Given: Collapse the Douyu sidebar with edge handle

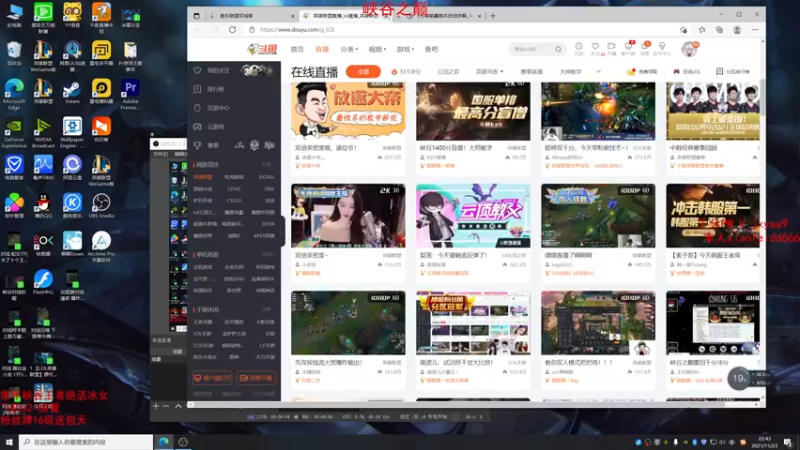Looking at the screenshot, I should [x=282, y=231].
